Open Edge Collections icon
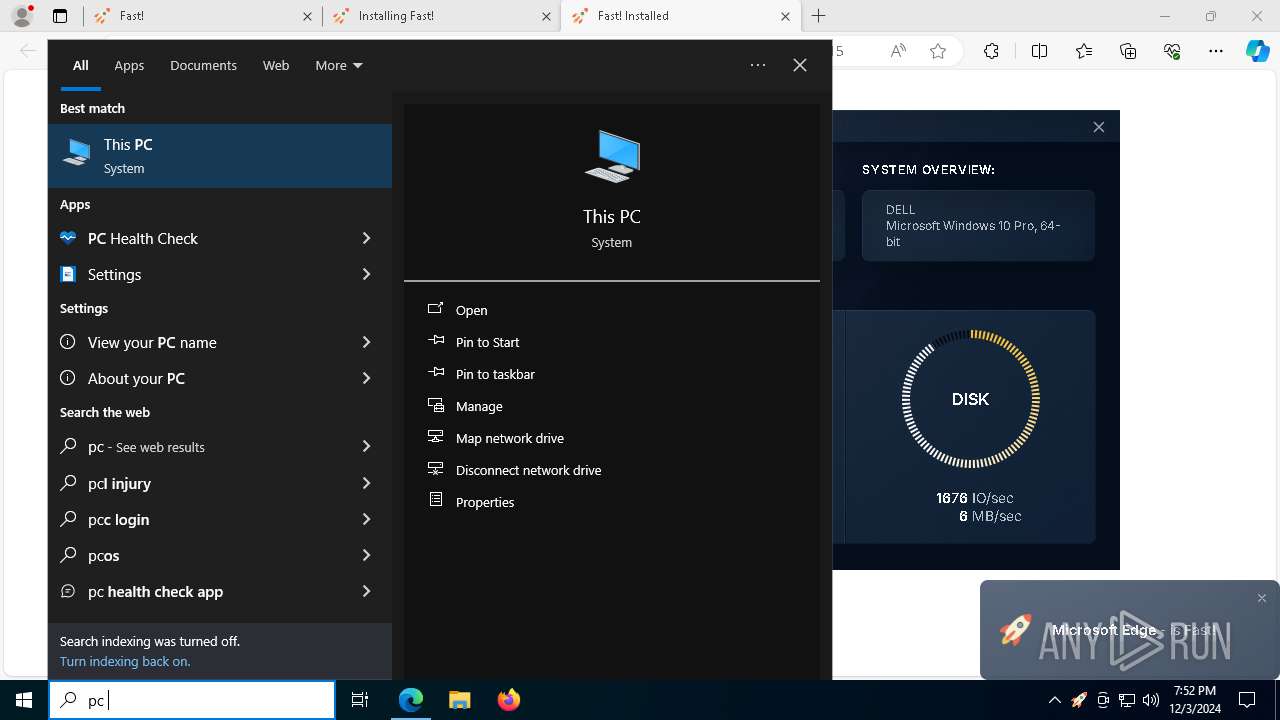 pyautogui.click(x=1128, y=51)
